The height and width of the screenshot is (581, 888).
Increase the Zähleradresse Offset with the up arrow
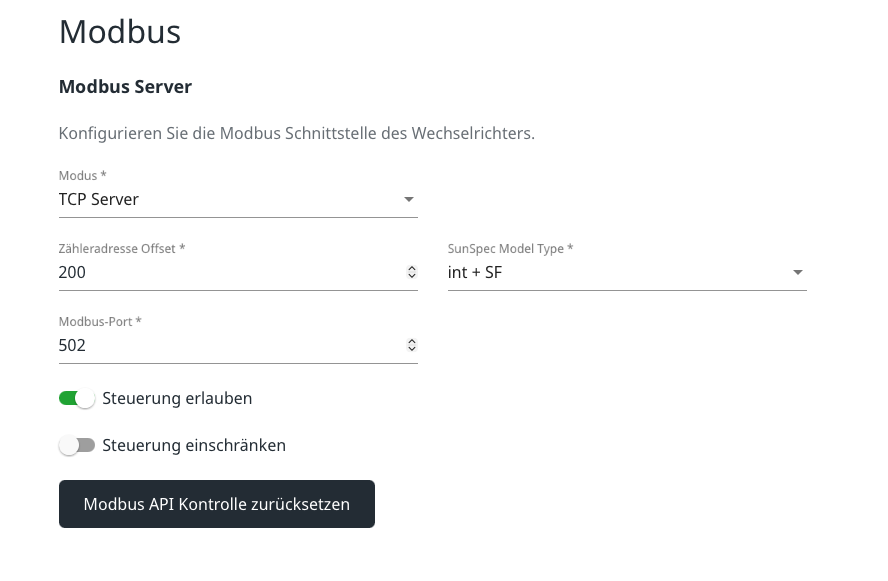tap(412, 268)
